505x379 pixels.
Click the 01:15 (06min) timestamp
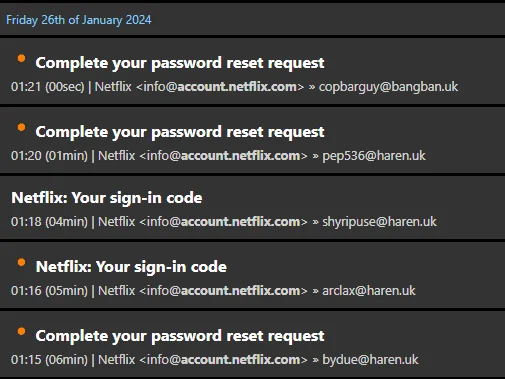[49, 360]
